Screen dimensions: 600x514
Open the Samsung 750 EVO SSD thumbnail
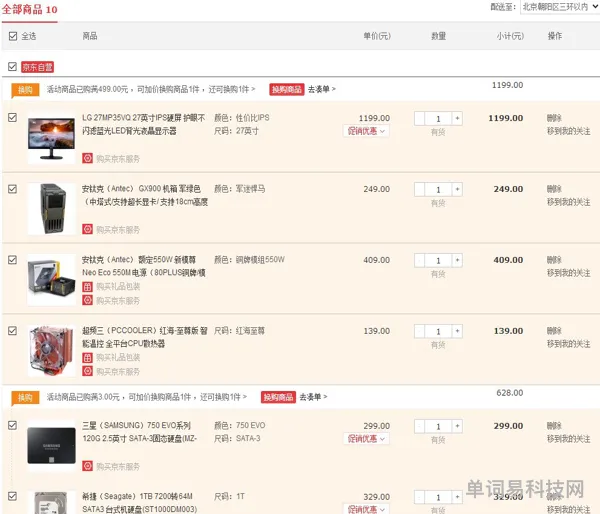coord(52,445)
